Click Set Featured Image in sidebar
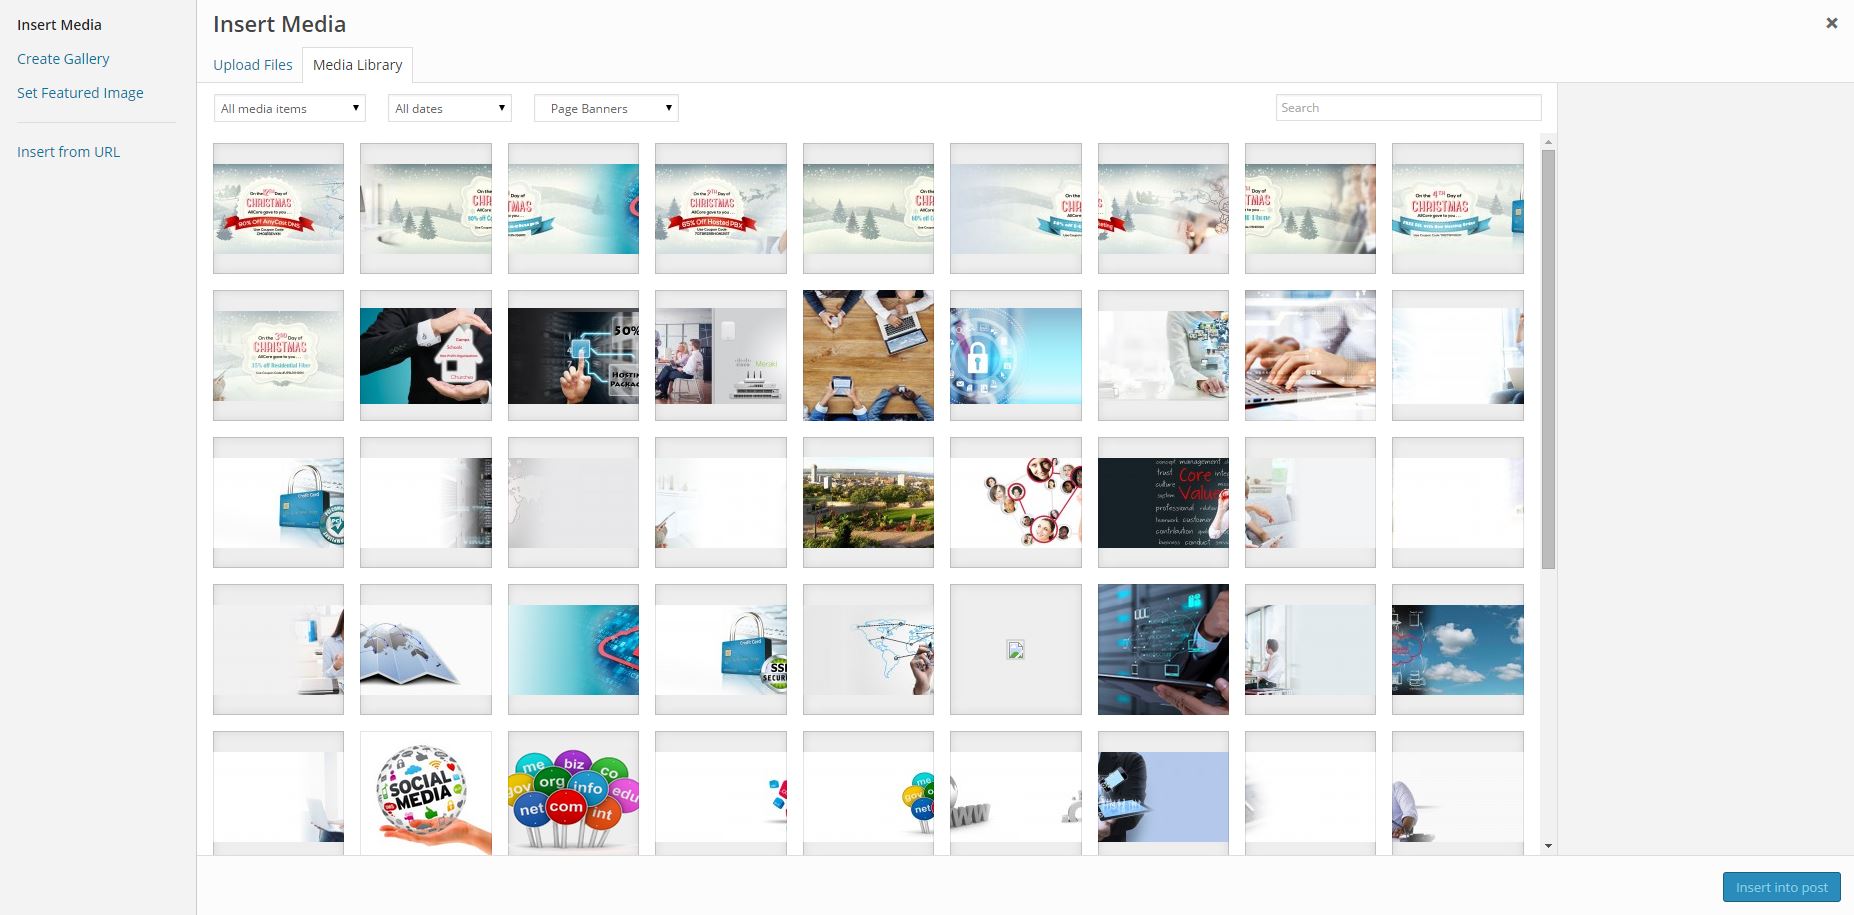 pos(80,93)
